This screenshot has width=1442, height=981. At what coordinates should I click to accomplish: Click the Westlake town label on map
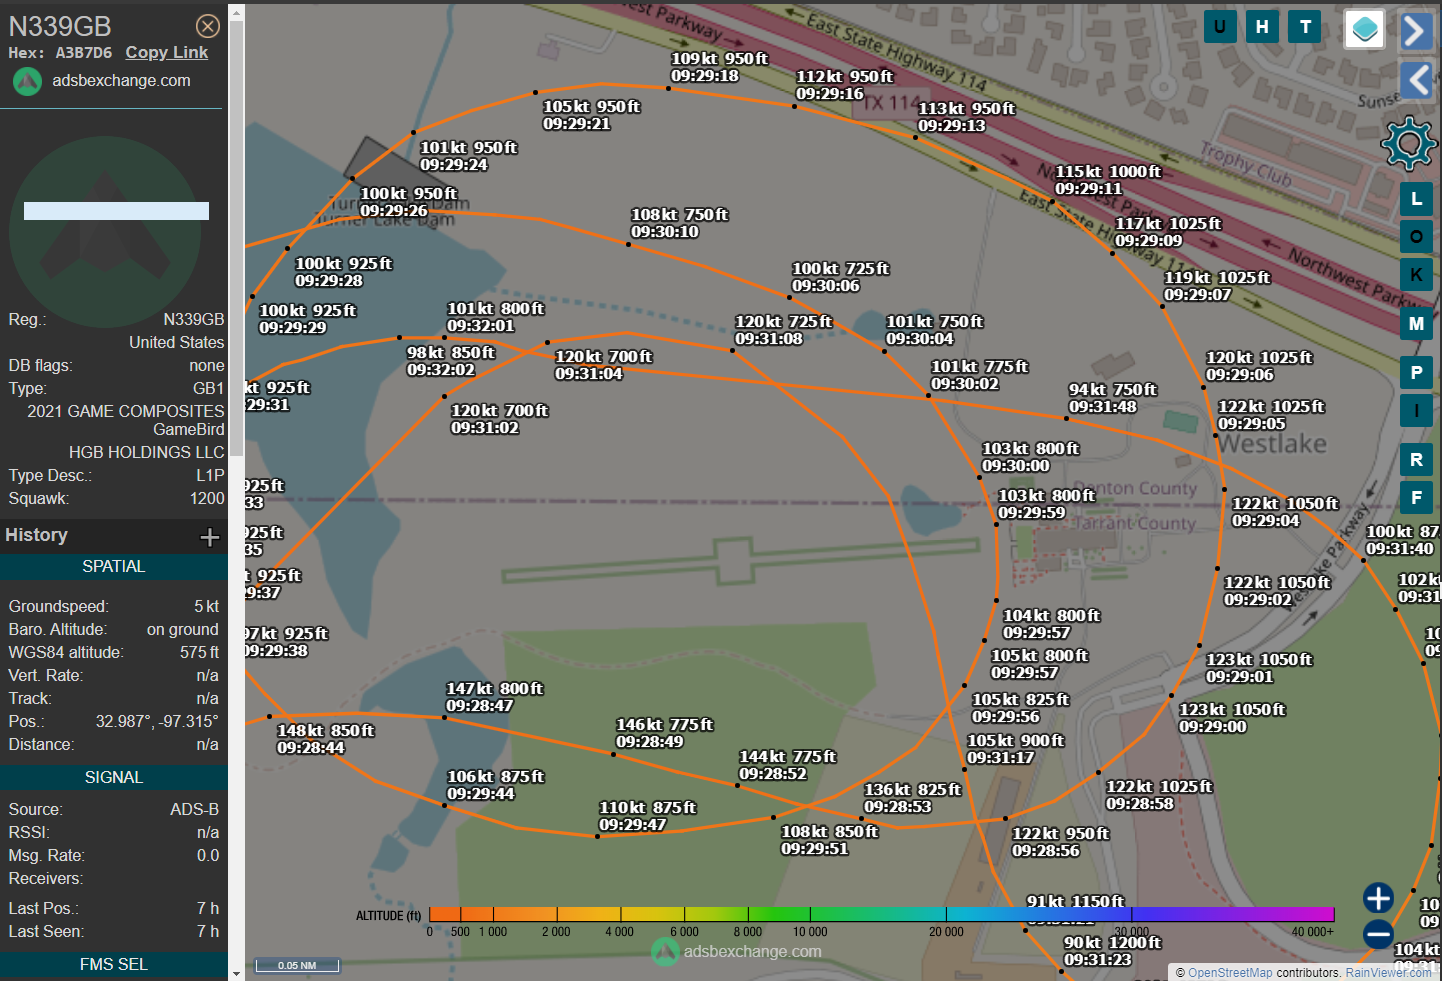tap(1272, 444)
